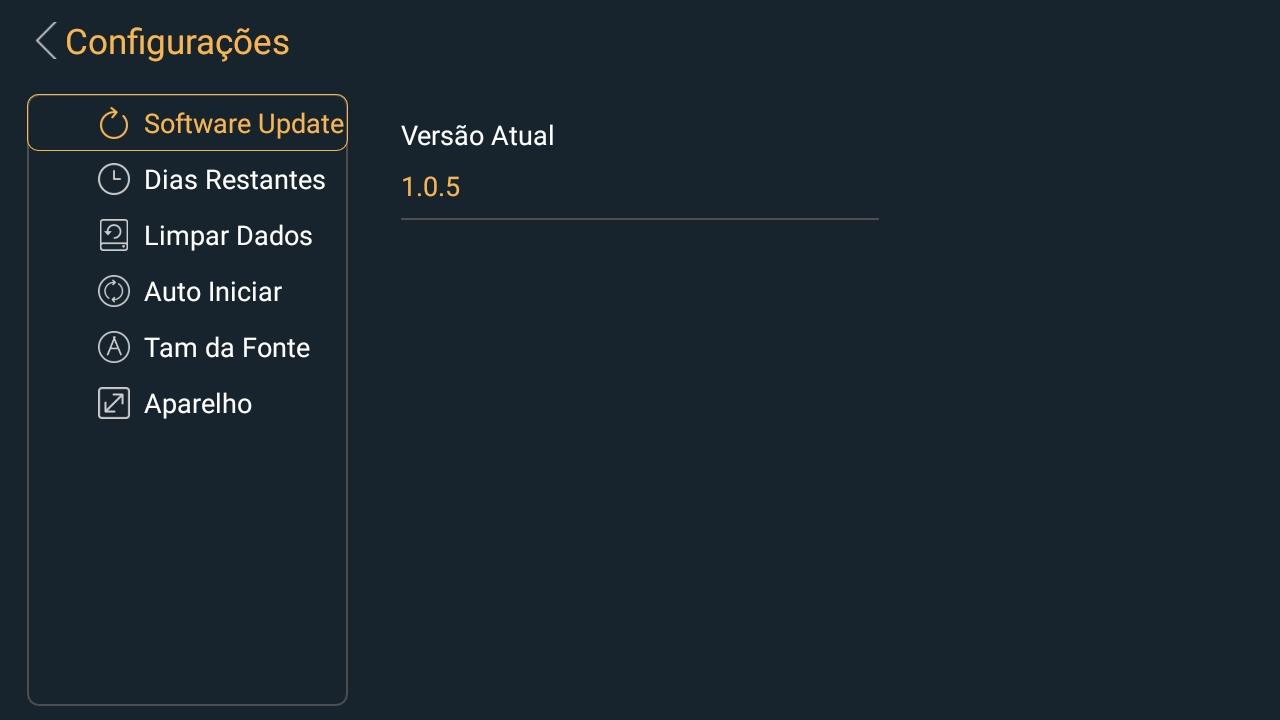Select the Auto Iniciar setting
Viewport: 1280px width, 720px height.
click(213, 292)
